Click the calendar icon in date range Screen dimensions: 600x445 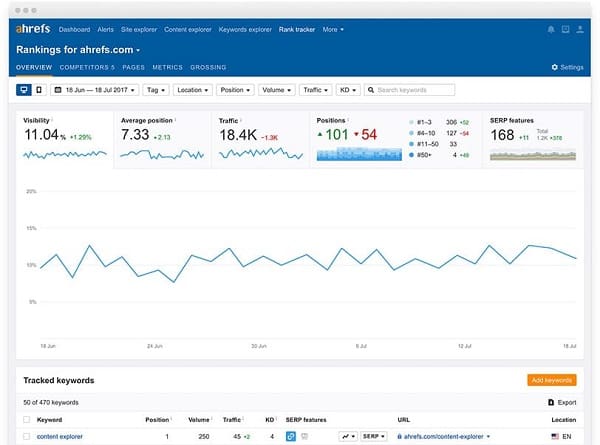58,90
